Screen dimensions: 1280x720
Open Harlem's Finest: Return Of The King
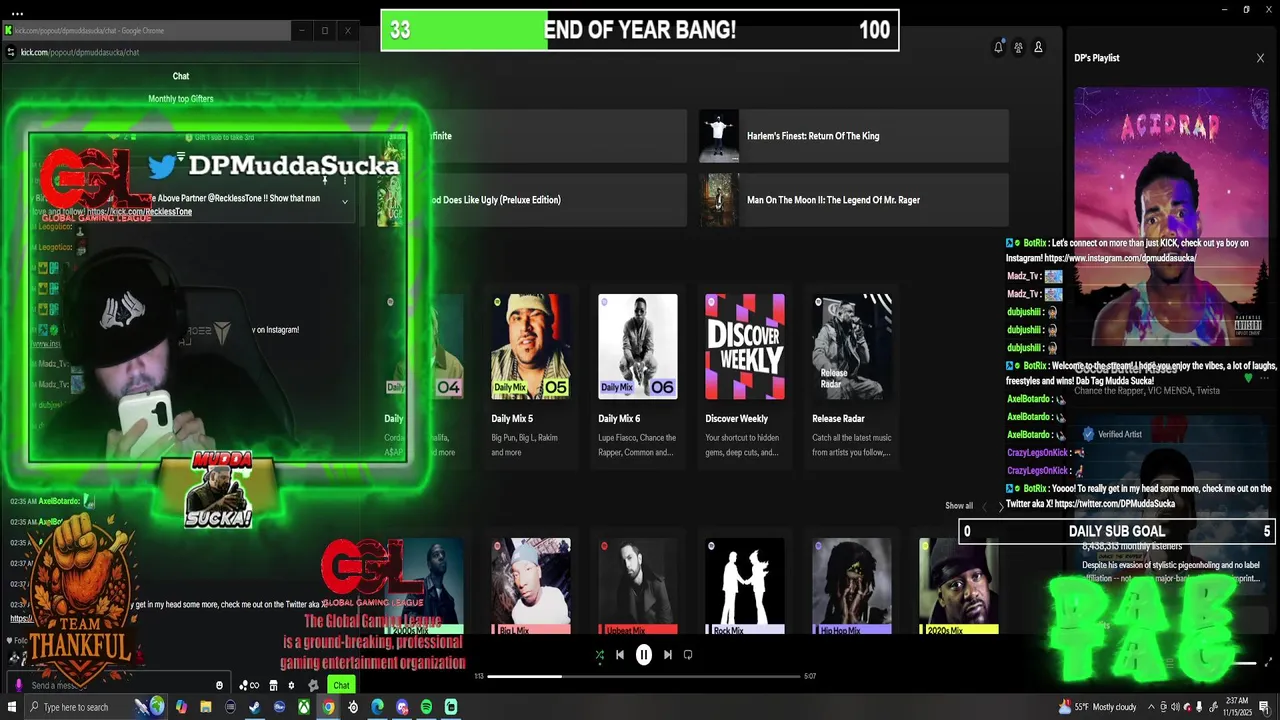coord(854,136)
